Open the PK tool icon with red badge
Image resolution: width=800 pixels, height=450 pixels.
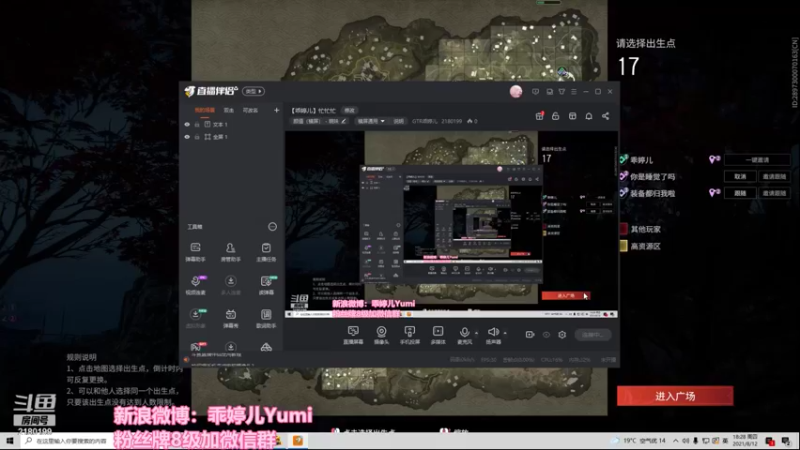coord(195,347)
